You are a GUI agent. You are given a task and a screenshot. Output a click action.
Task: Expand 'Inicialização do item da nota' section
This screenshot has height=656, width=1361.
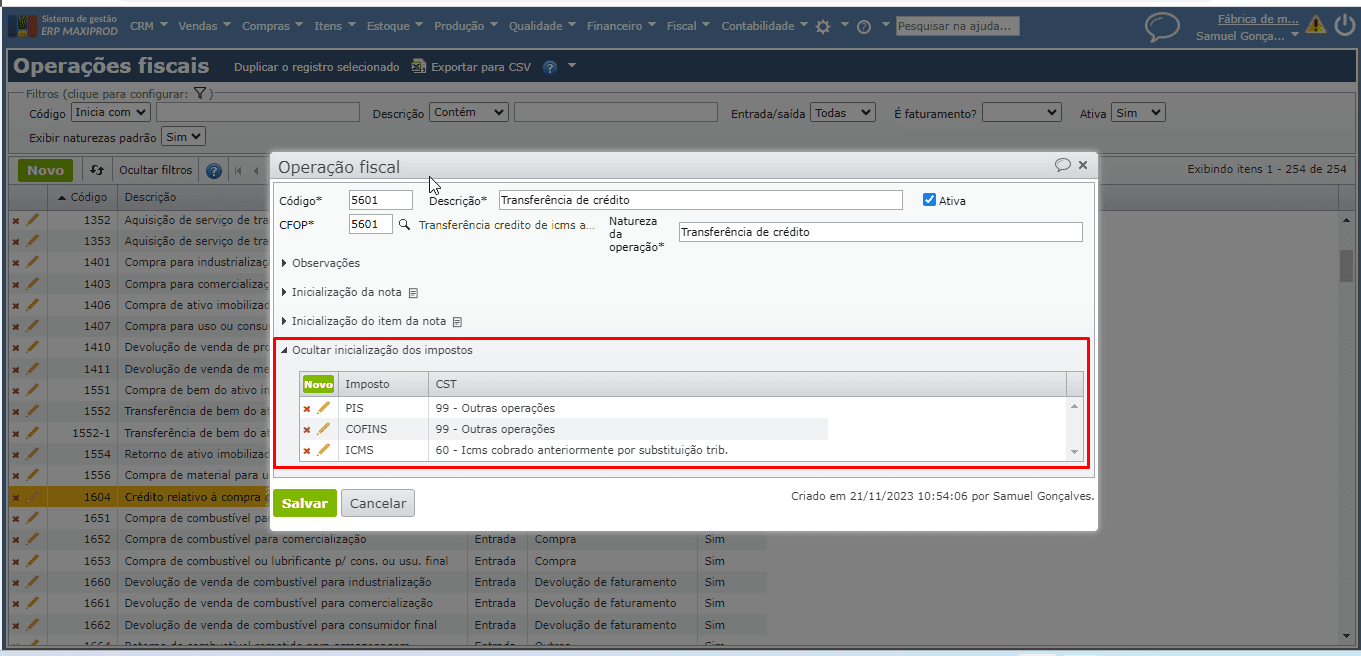[x=364, y=321]
